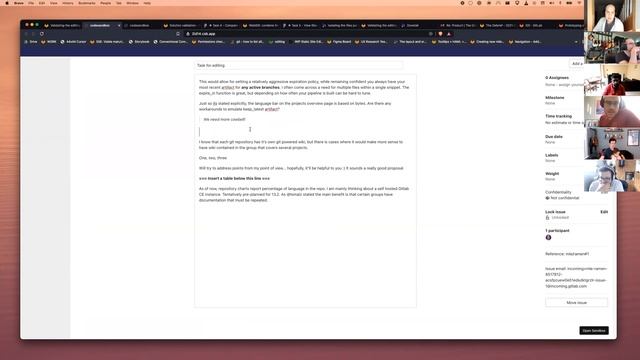Switch to the Re: Product tab
Screen dimensions: 640x360
[x=458, y=25]
